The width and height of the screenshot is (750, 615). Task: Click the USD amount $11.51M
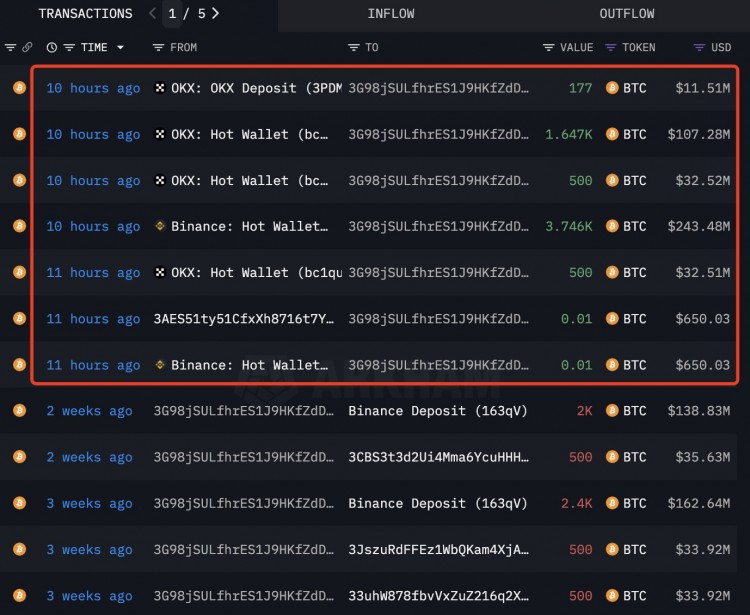703,88
